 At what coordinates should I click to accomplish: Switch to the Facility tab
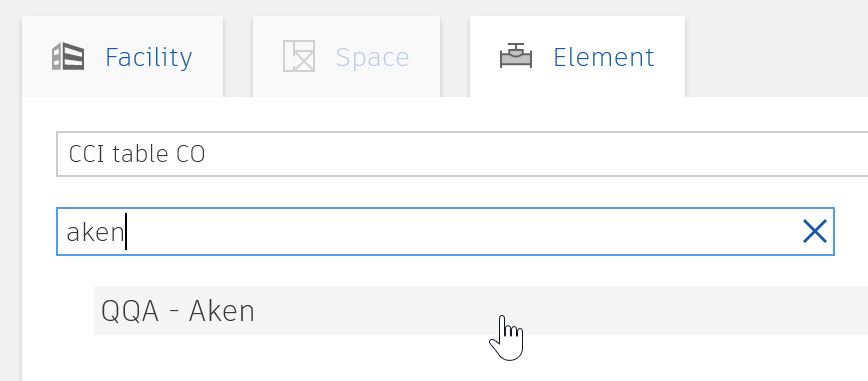tap(122, 56)
